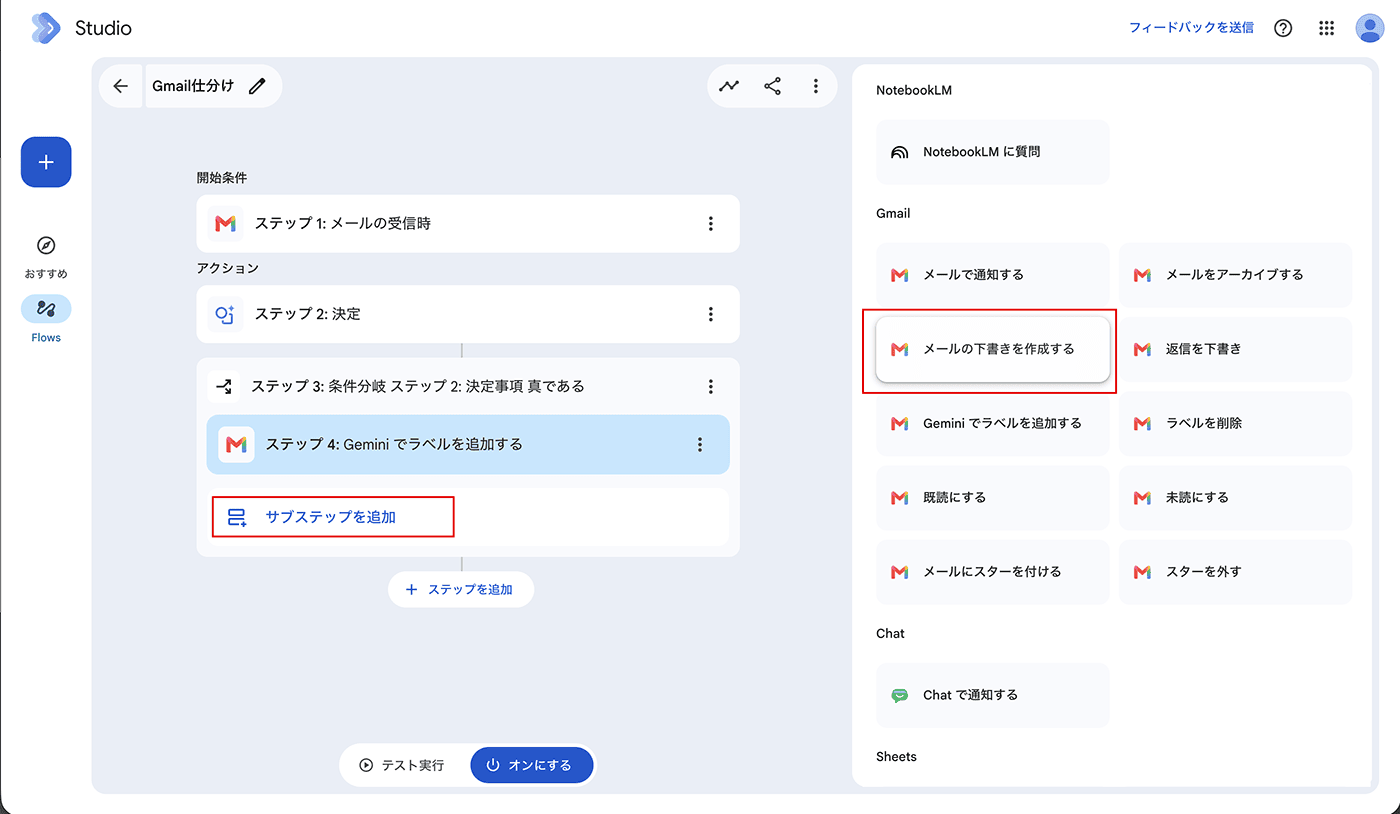
Task: Choose NotebookLM に質問 action
Action: [993, 152]
